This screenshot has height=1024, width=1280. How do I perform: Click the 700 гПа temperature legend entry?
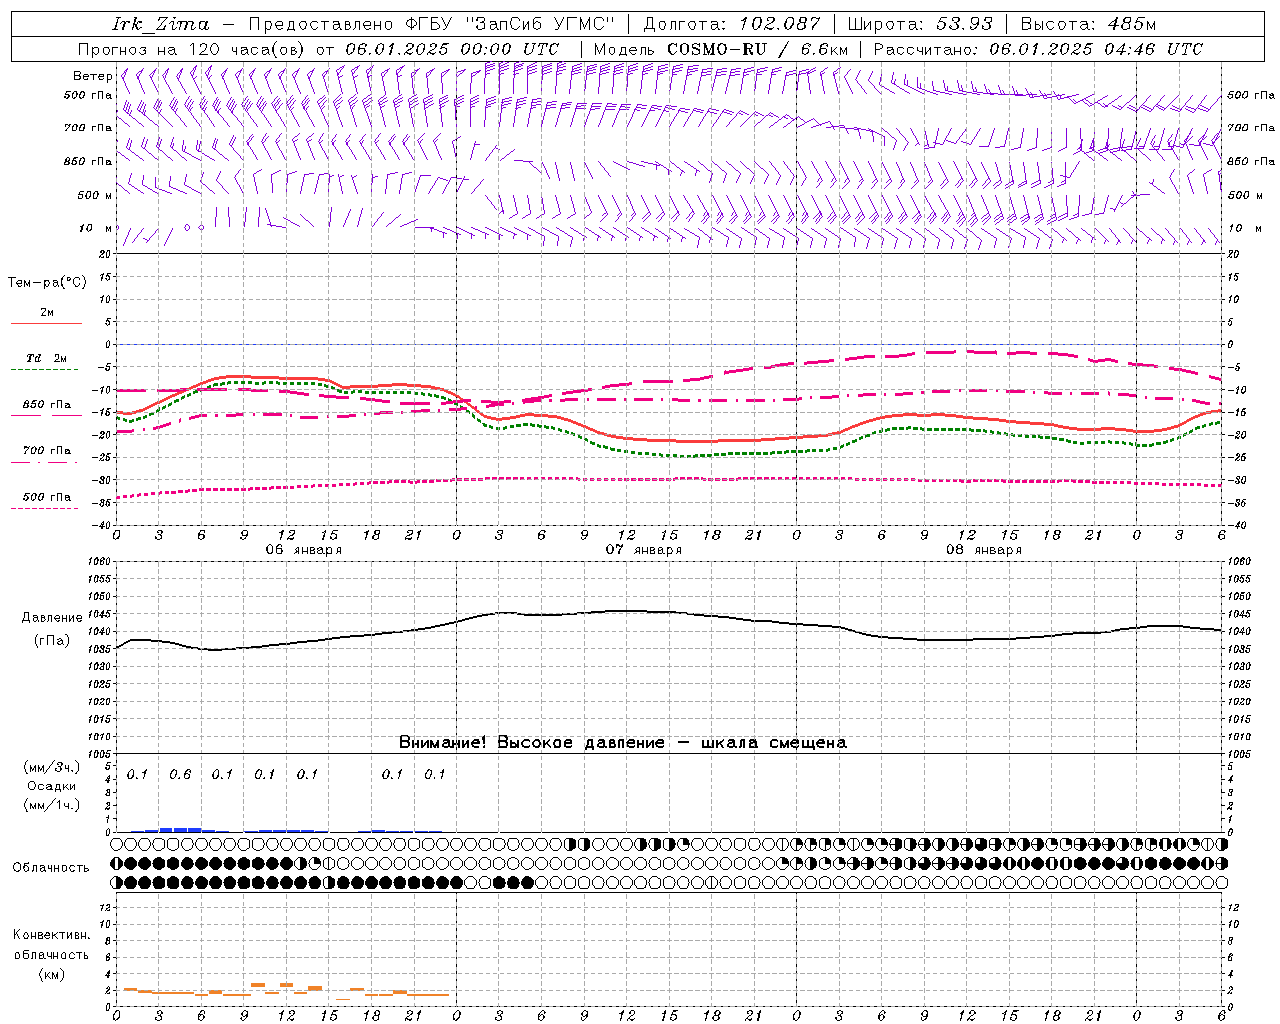pyautogui.click(x=47, y=455)
